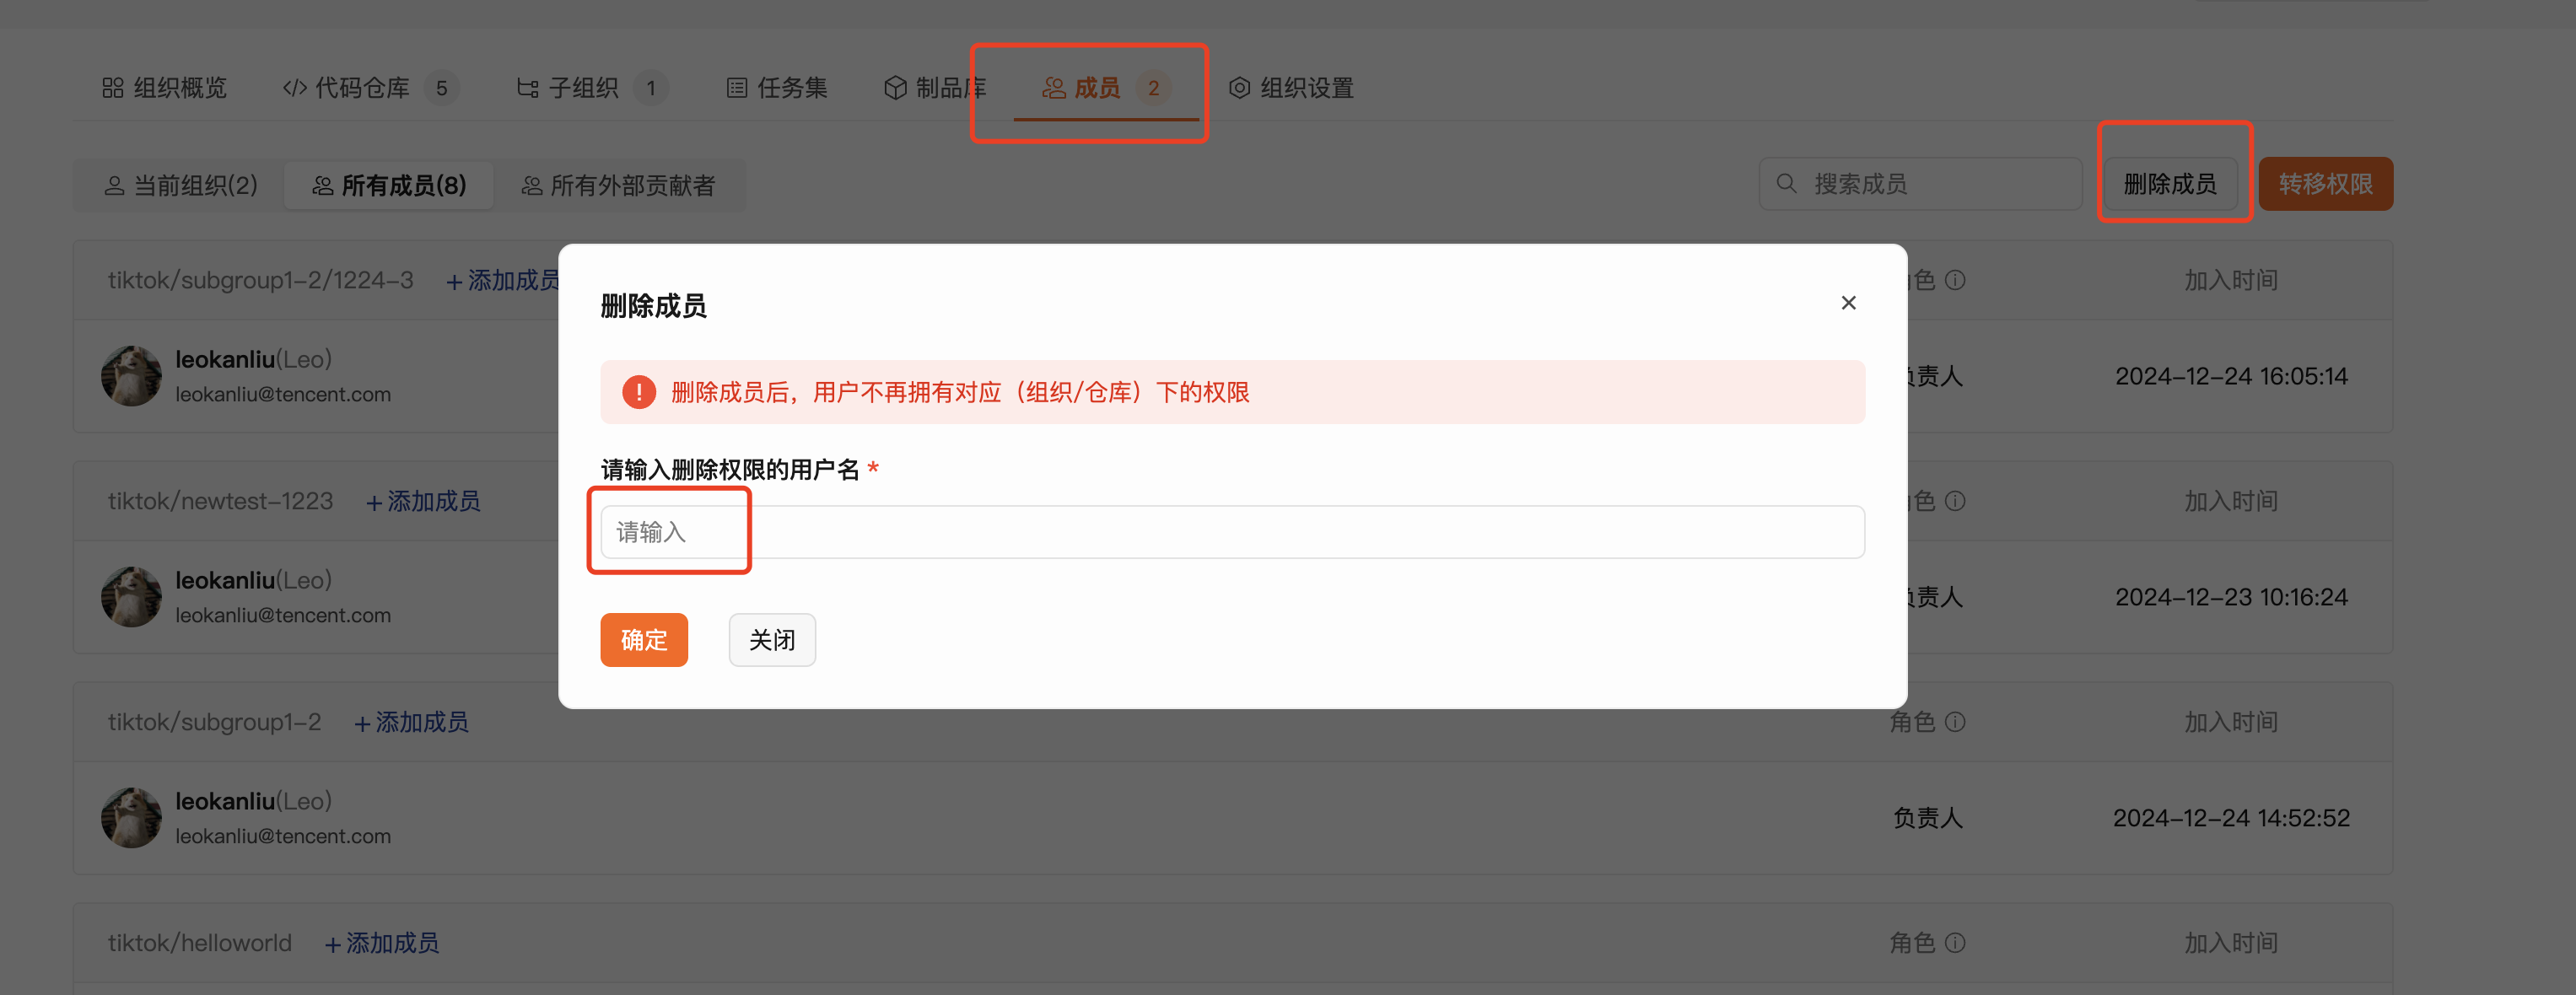Click 添加成员 link for tiktok/subgroup1-2
This screenshot has height=995, width=2576.
[x=411, y=723]
